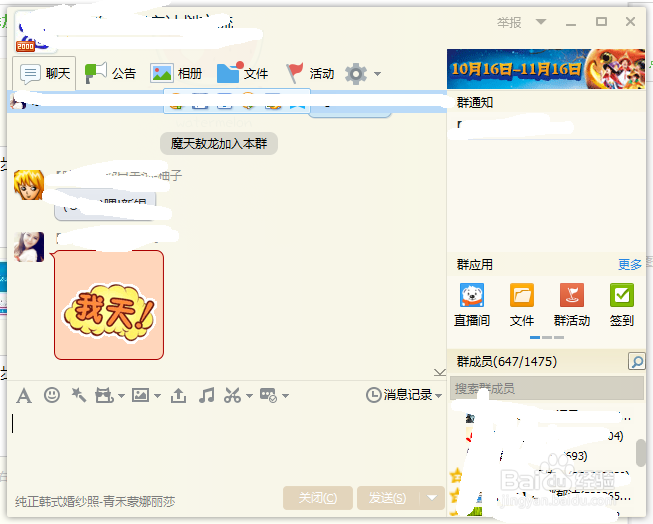Click the send picture icon

point(140,395)
